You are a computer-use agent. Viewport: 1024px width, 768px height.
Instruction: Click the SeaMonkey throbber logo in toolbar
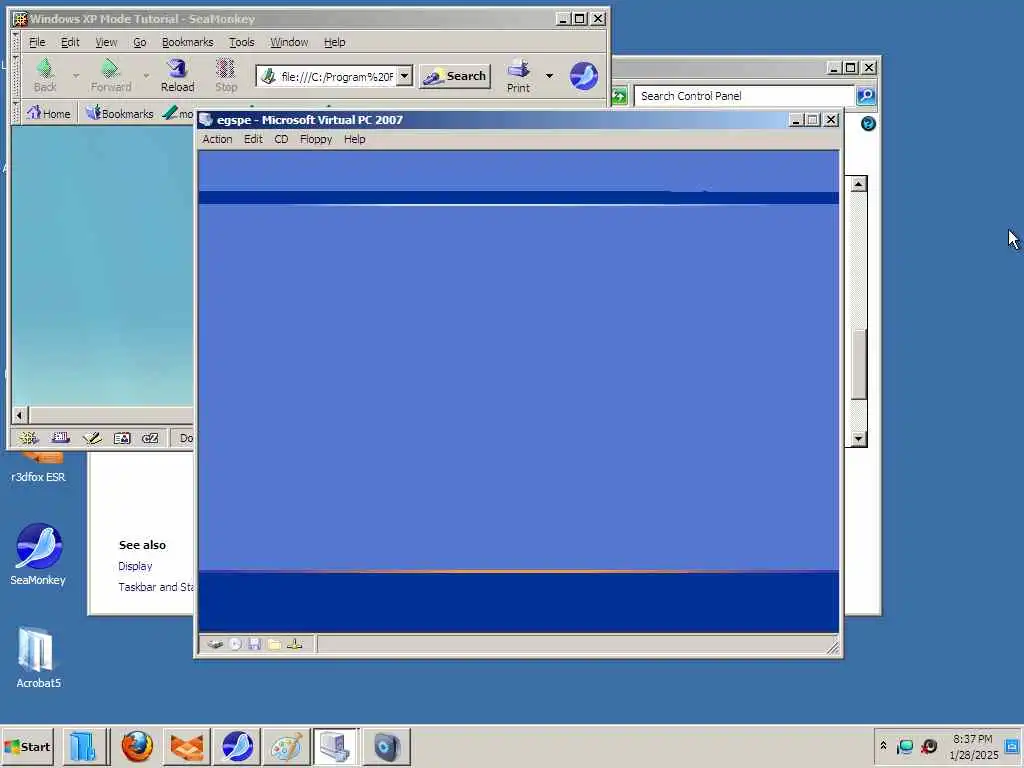[583, 76]
